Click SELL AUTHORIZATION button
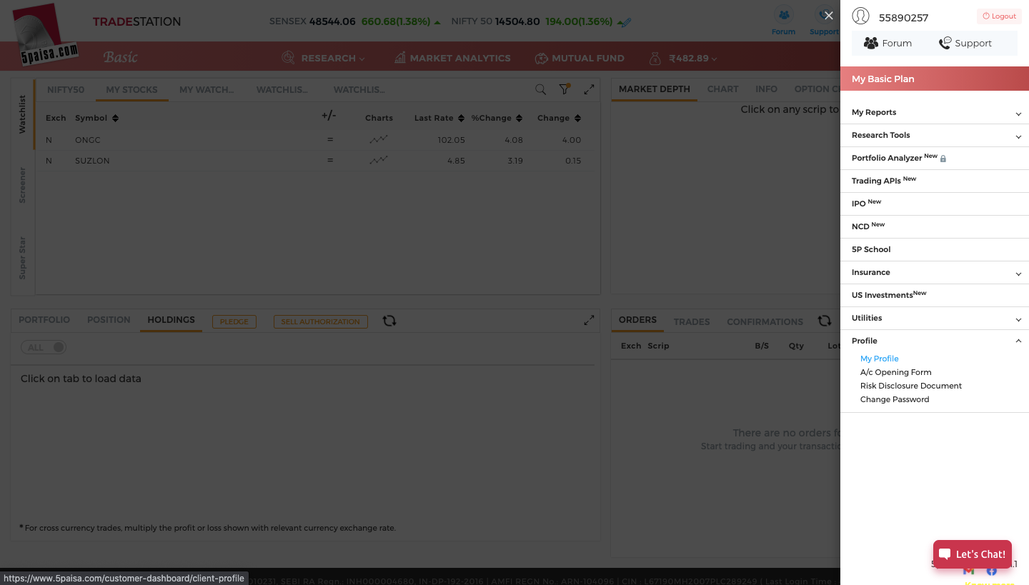Viewport: 1029px width, 585px height. click(x=320, y=322)
